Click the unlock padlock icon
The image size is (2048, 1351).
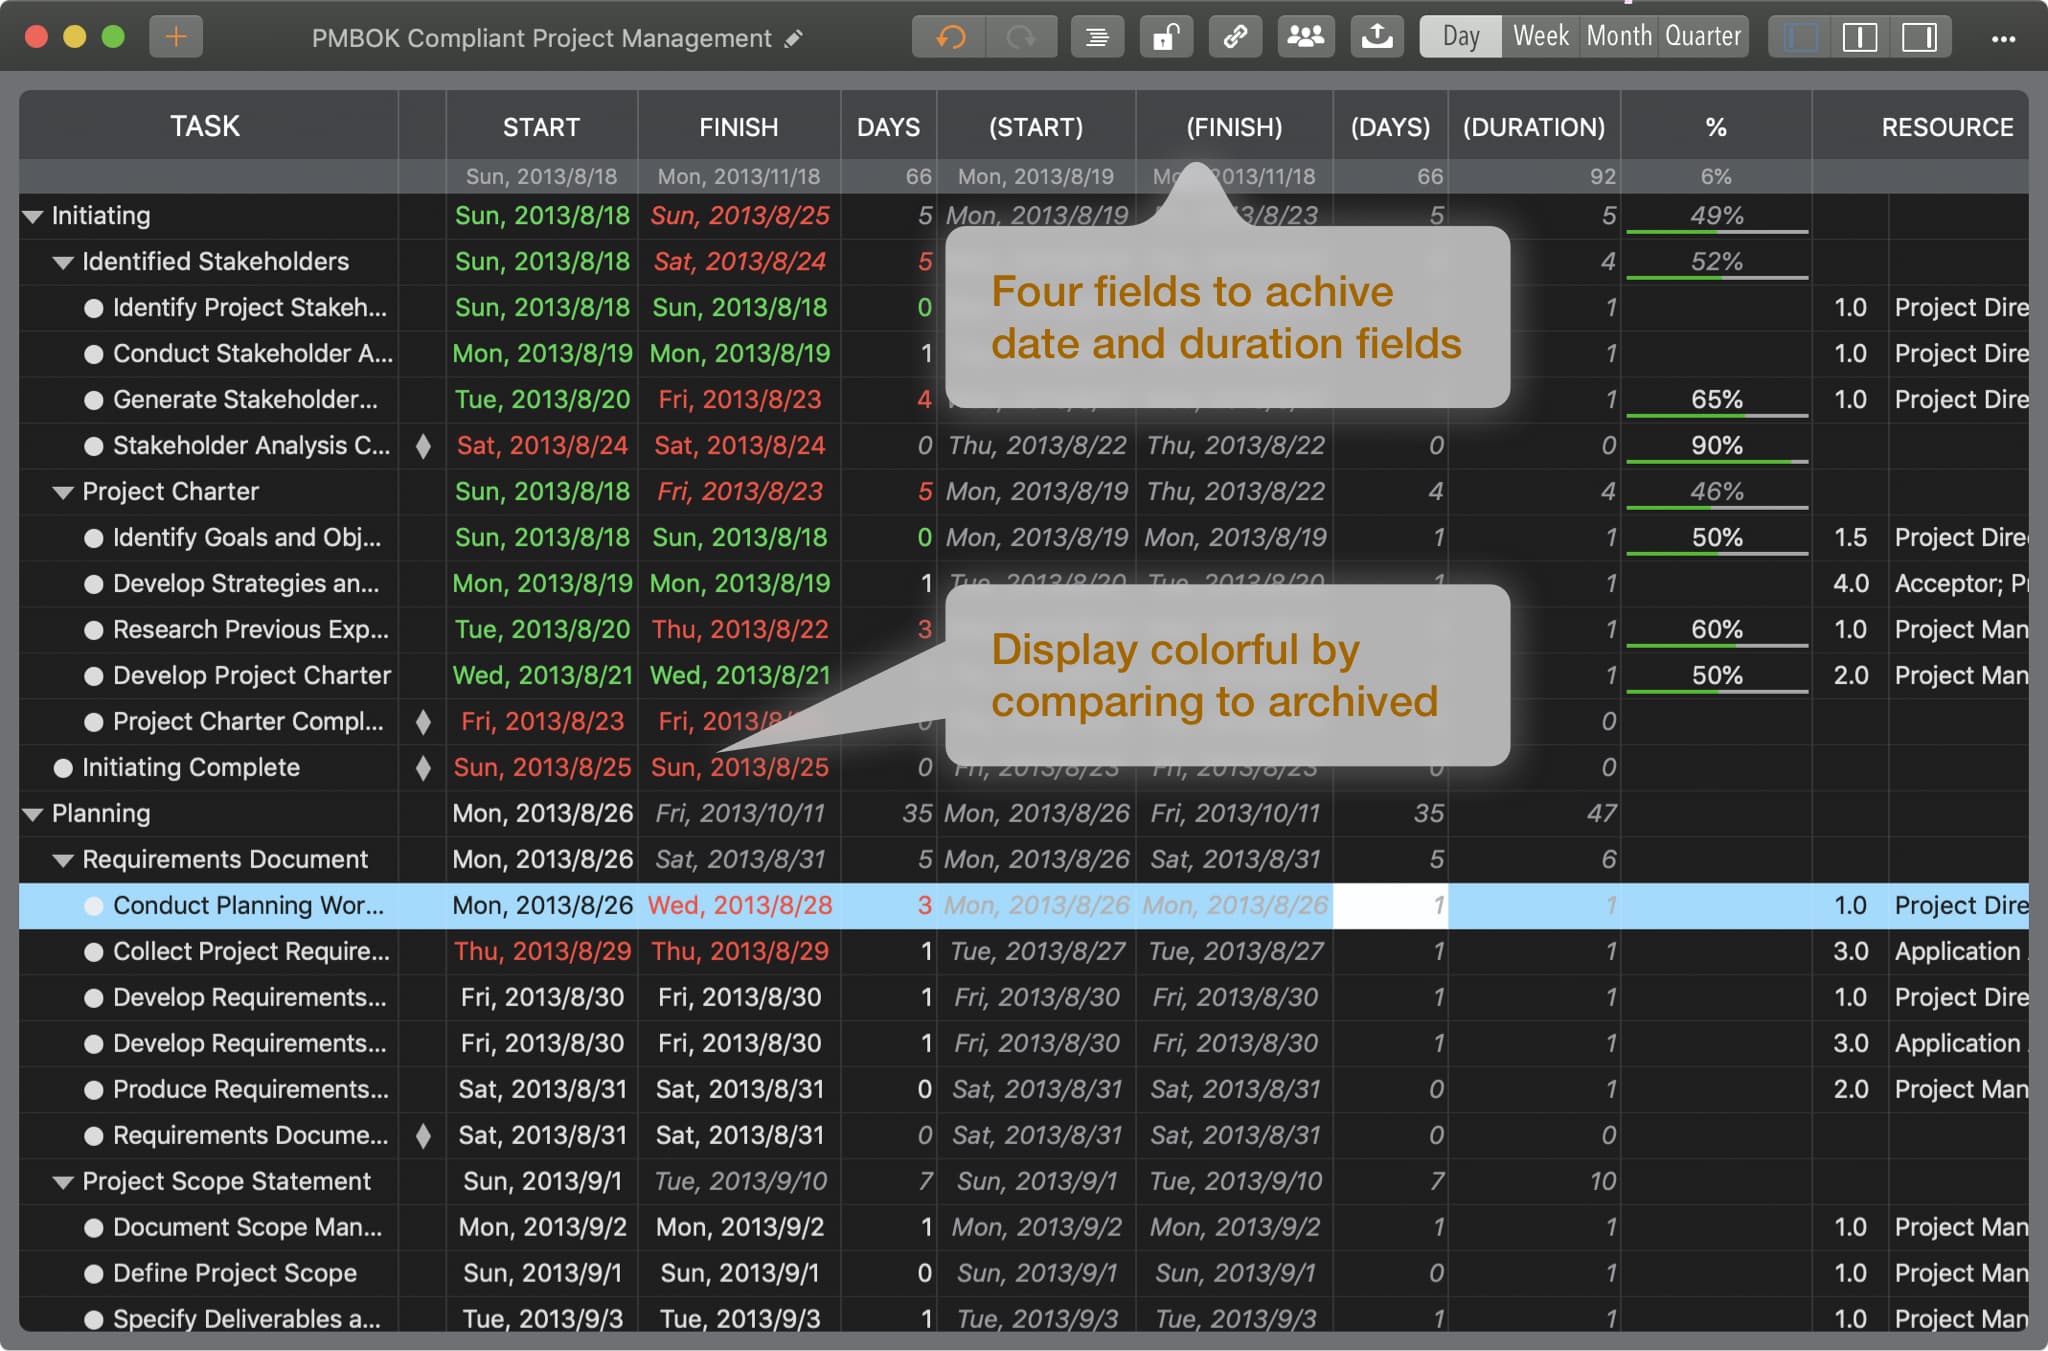tap(1165, 37)
